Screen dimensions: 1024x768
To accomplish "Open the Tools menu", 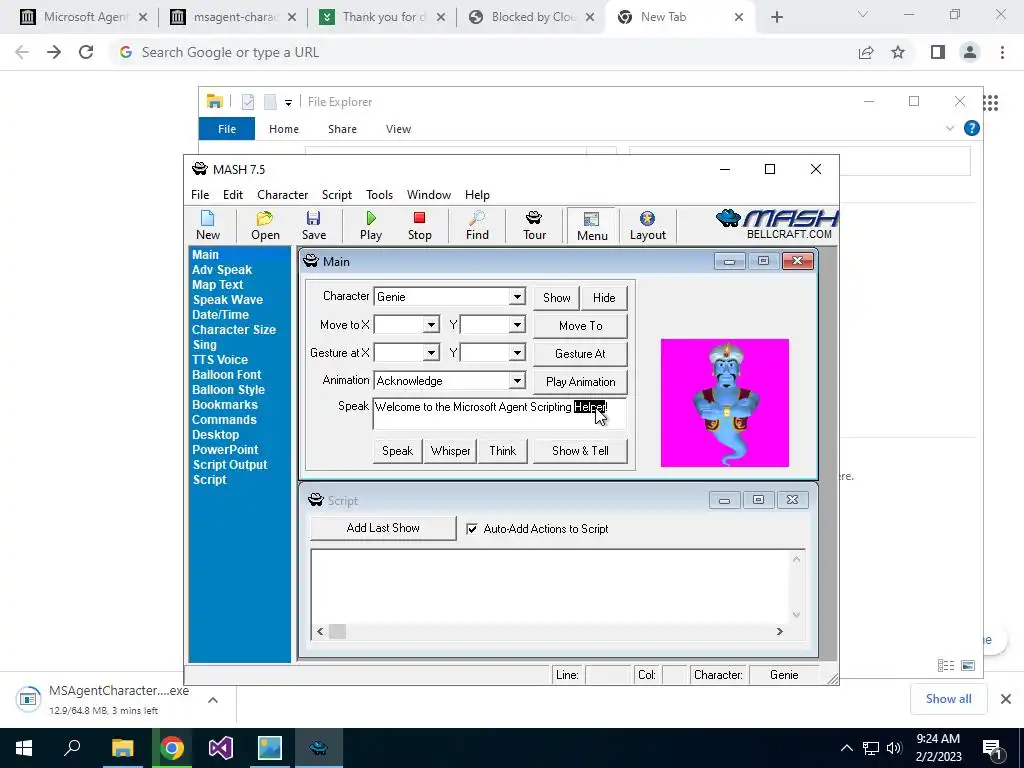I will [x=379, y=195].
